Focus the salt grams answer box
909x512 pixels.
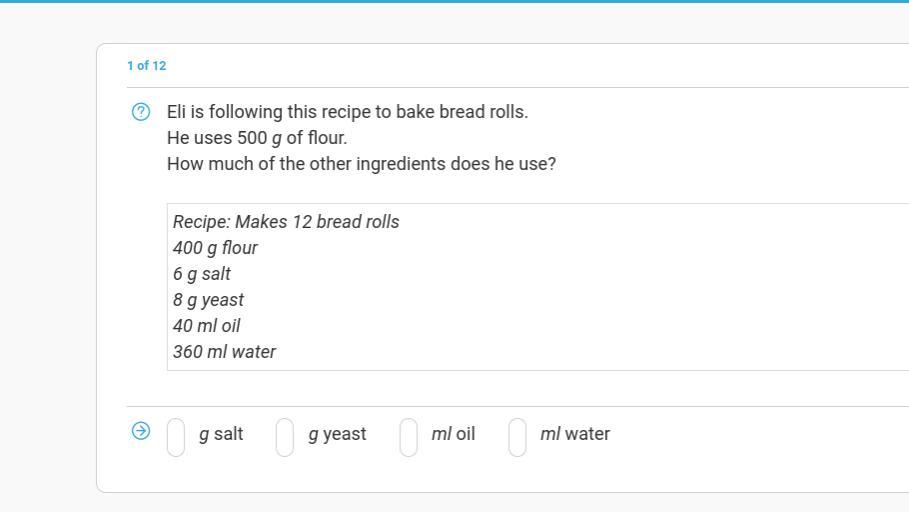pos(176,436)
